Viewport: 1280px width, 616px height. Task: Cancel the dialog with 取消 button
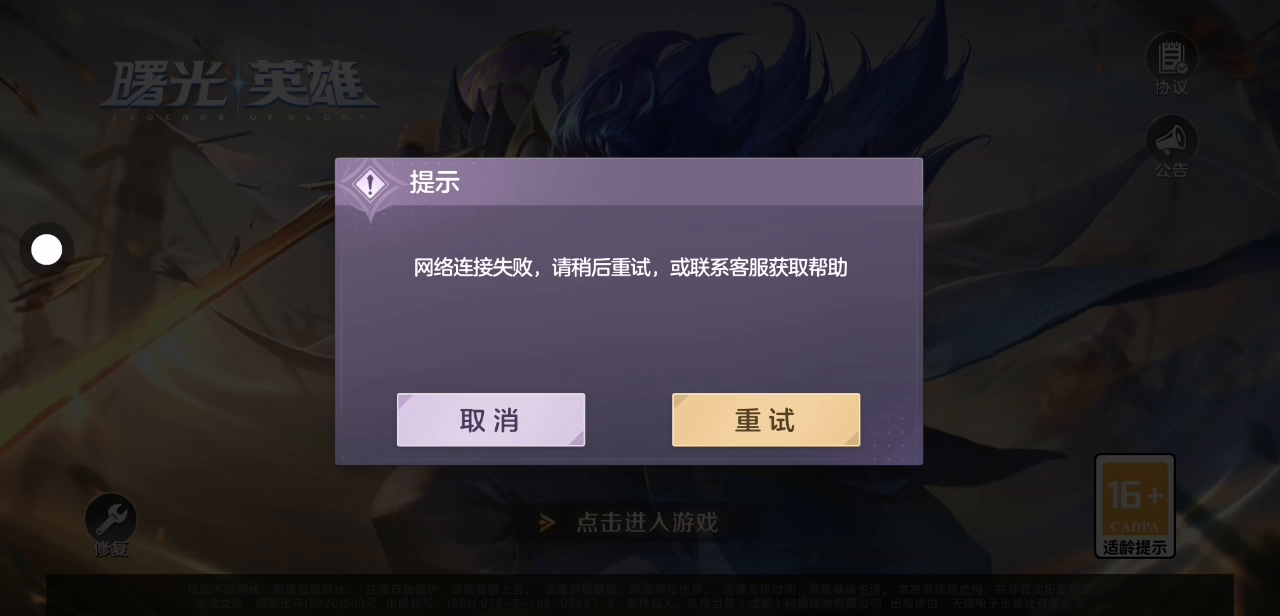click(491, 420)
